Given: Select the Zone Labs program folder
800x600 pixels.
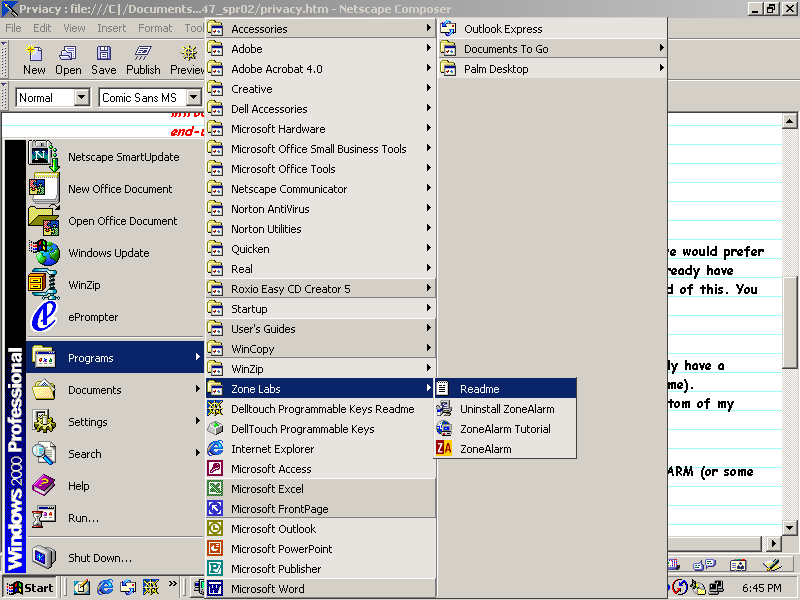Looking at the screenshot, I should point(321,389).
